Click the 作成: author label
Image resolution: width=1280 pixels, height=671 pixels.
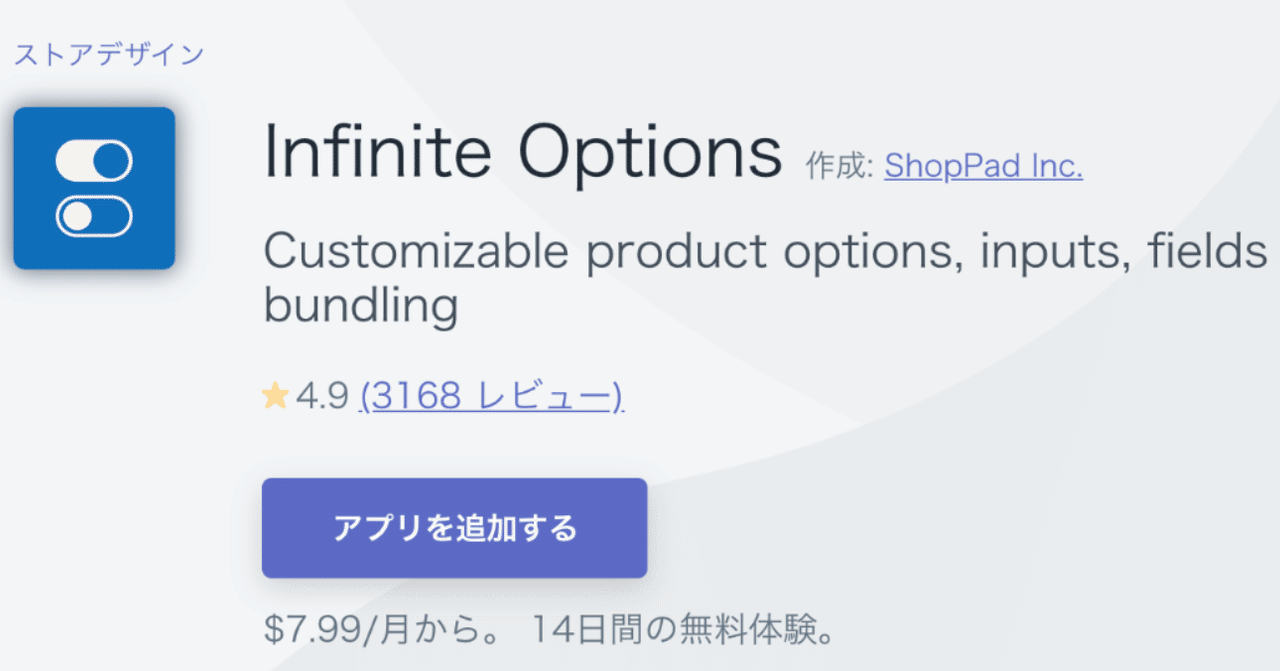tap(840, 167)
